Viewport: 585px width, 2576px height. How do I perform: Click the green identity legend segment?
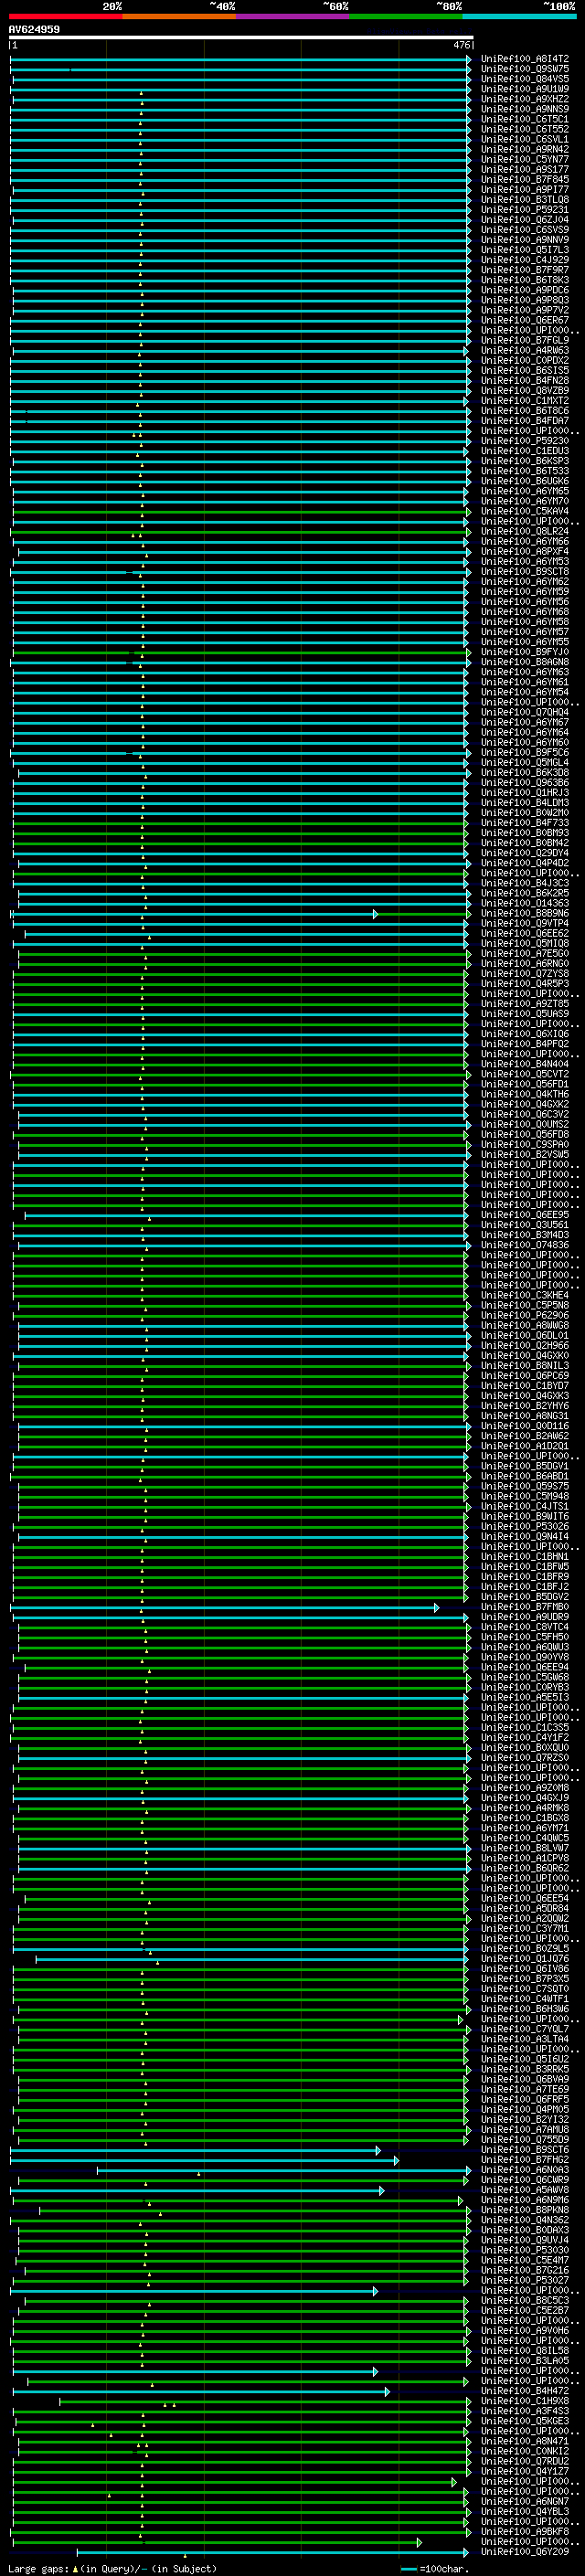(x=405, y=16)
